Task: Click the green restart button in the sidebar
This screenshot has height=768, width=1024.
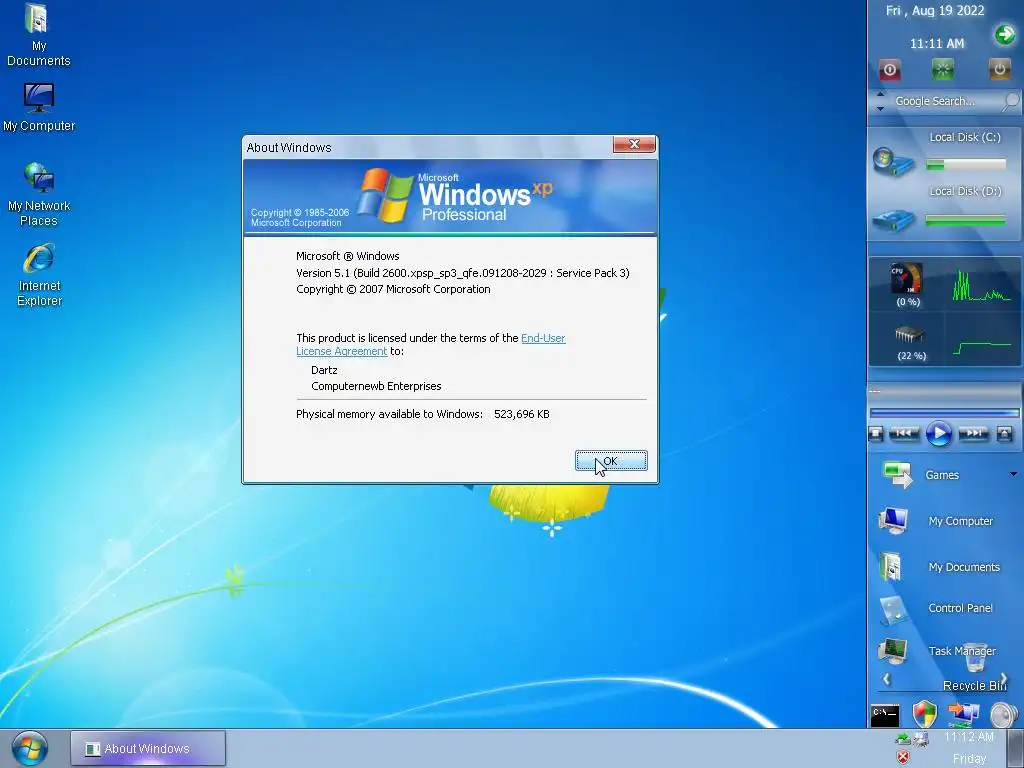Action: coord(942,69)
